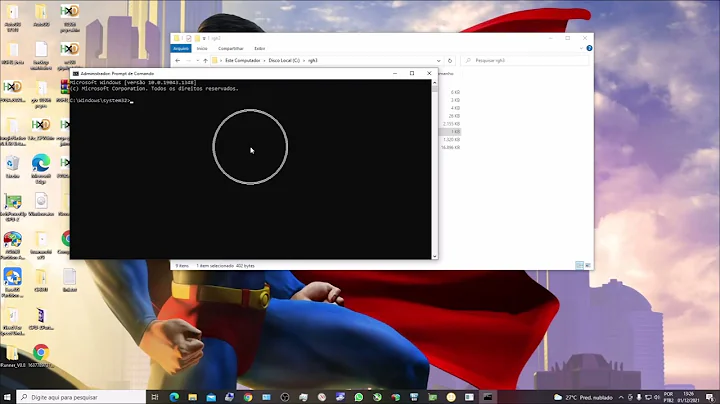Go forward in the Explorer window
The height and width of the screenshot is (404, 720).
(188, 61)
